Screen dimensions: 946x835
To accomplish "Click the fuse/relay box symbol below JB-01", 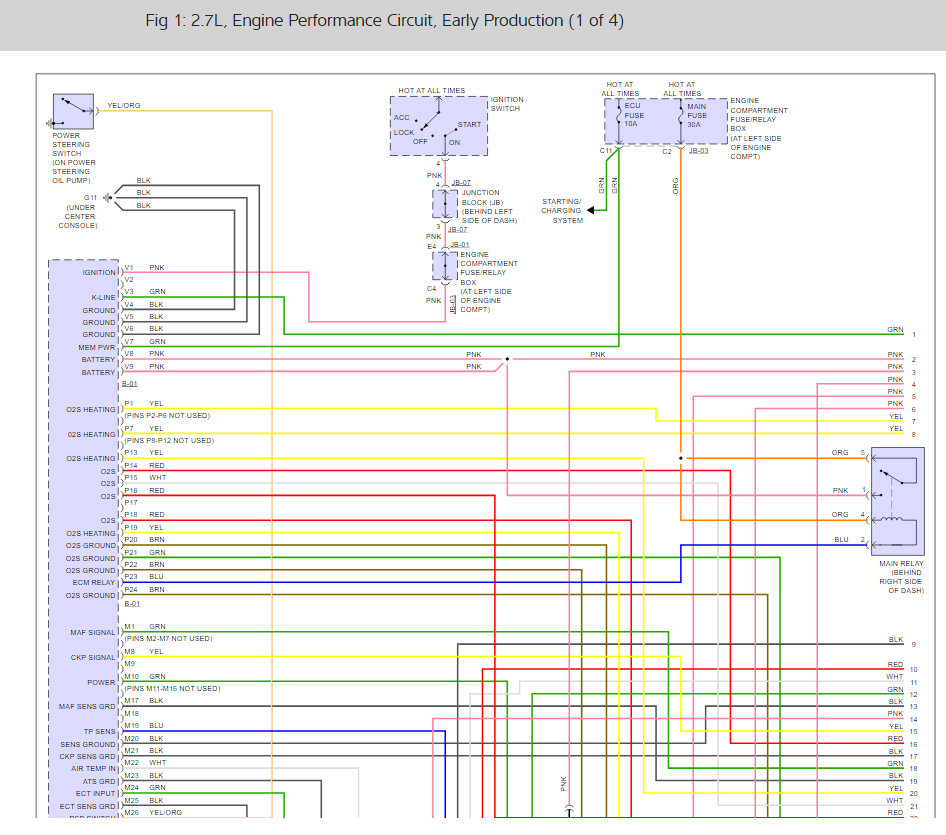I will click(x=445, y=266).
